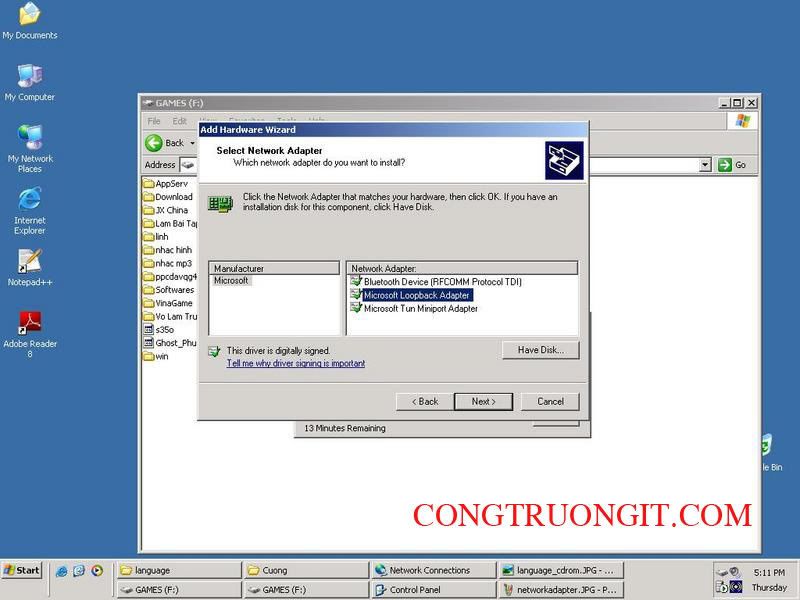Switch to the language folder taskbar button
Screen dimensions: 800x600
(179, 570)
